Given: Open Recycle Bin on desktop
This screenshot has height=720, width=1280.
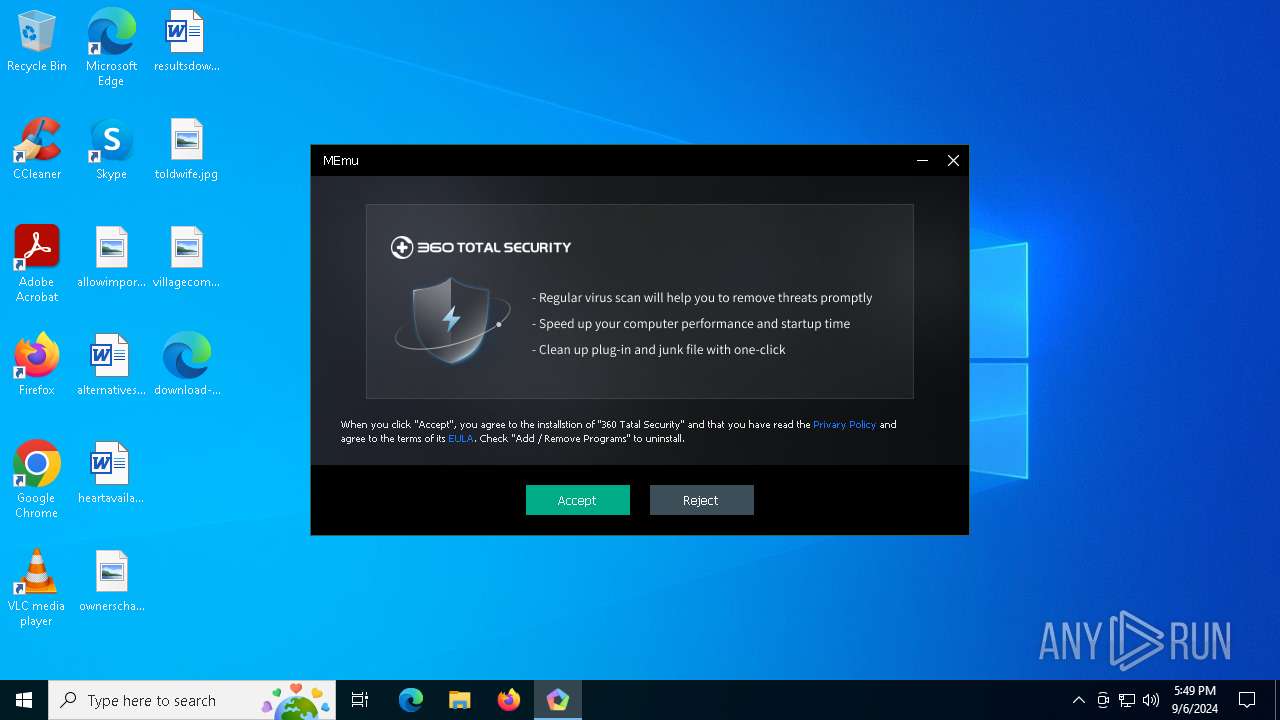Looking at the screenshot, I should click(37, 42).
